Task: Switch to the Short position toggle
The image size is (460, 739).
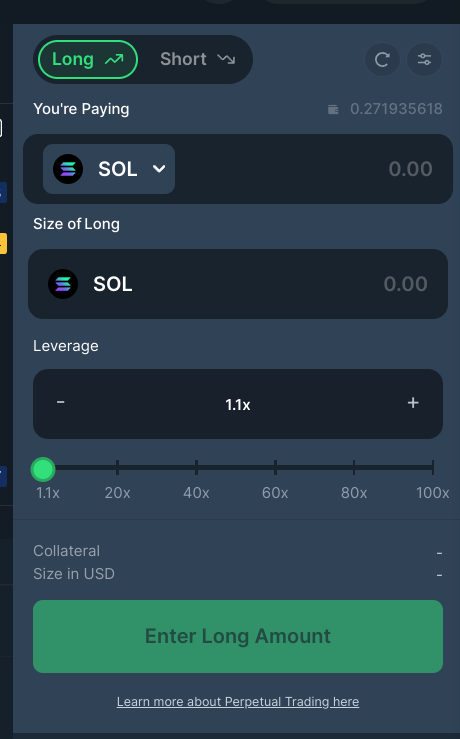Action: [x=197, y=59]
